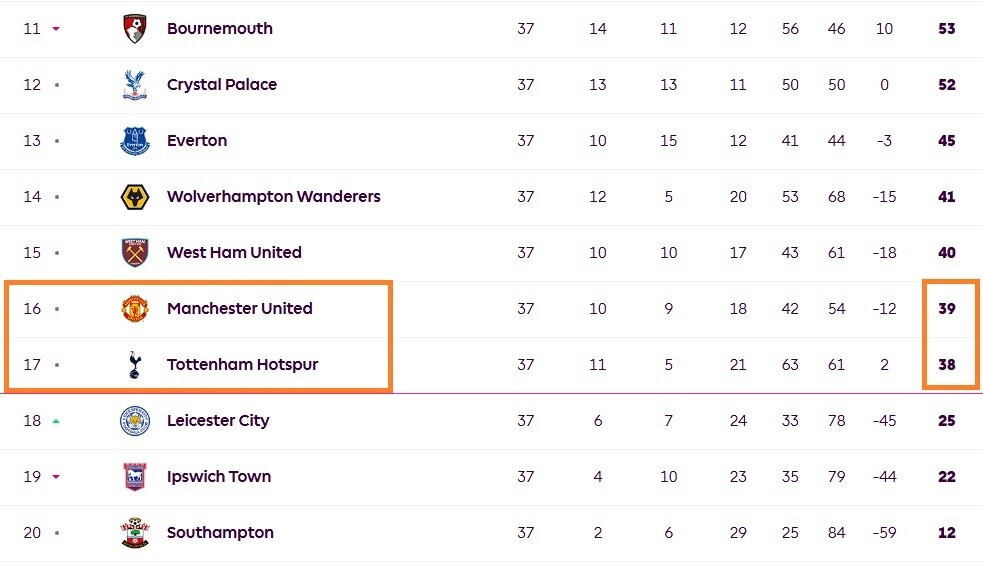Open the Manchester United team link

pos(240,309)
